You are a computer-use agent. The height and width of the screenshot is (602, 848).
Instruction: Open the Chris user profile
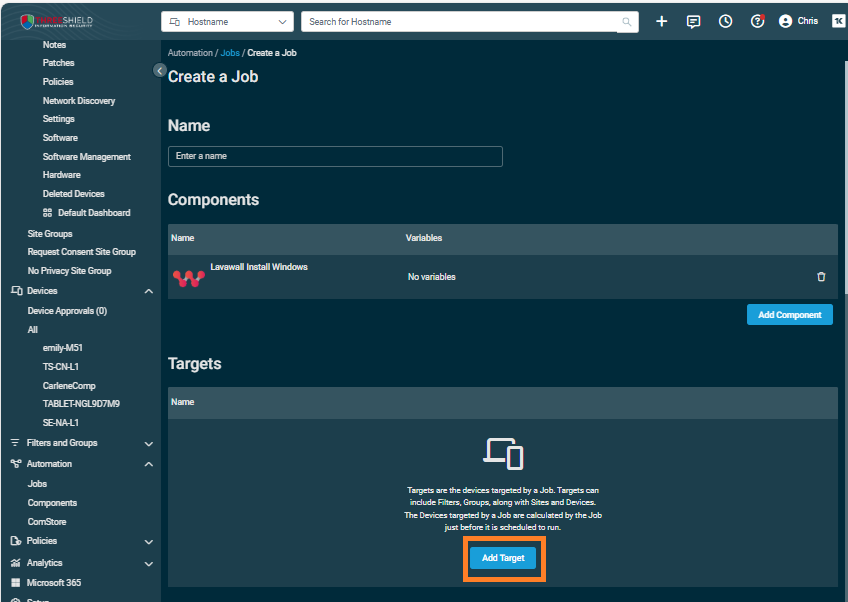tap(798, 21)
